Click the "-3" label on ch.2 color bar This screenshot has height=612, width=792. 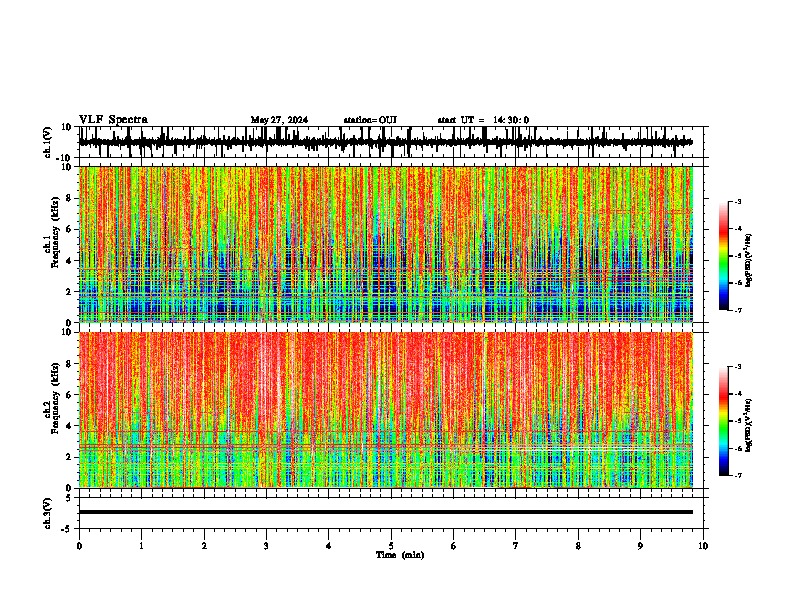click(737, 367)
